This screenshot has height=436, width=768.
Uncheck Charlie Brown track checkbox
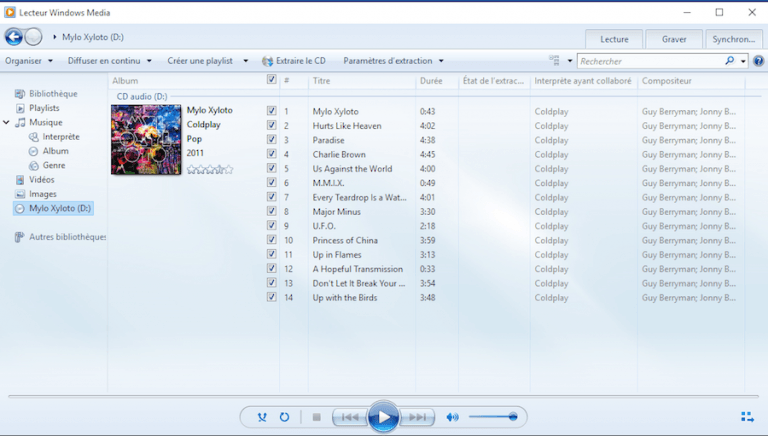[271, 153]
